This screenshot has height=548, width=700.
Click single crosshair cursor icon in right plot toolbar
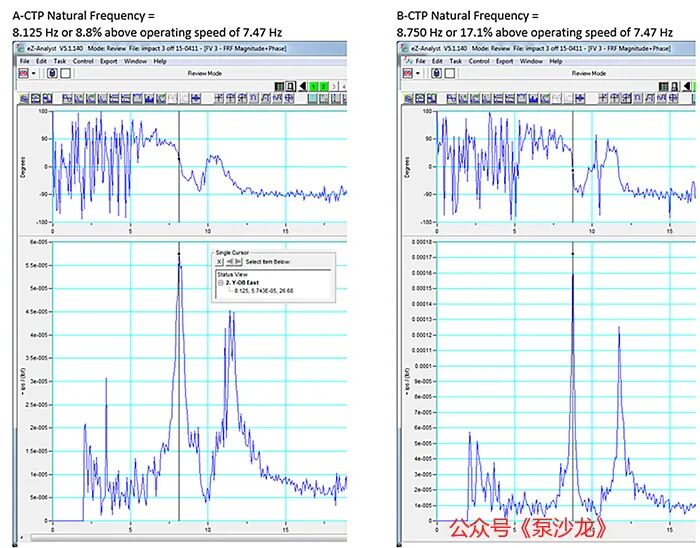[603, 99]
